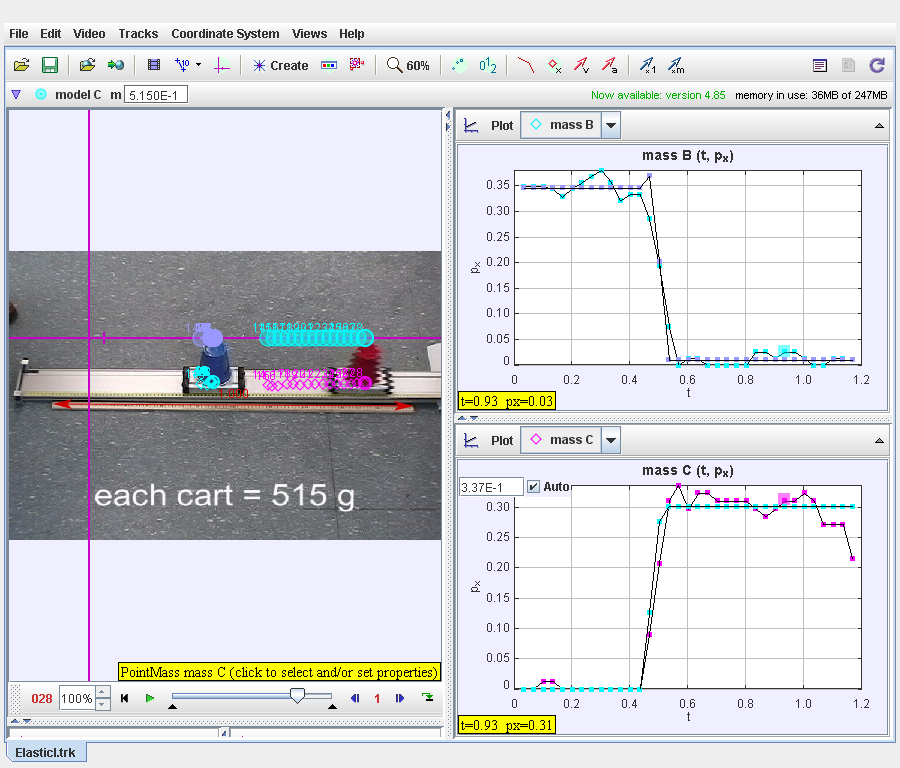Save the project using the floppy disk icon
Image resolution: width=900 pixels, height=768 pixels.
[x=49, y=65]
